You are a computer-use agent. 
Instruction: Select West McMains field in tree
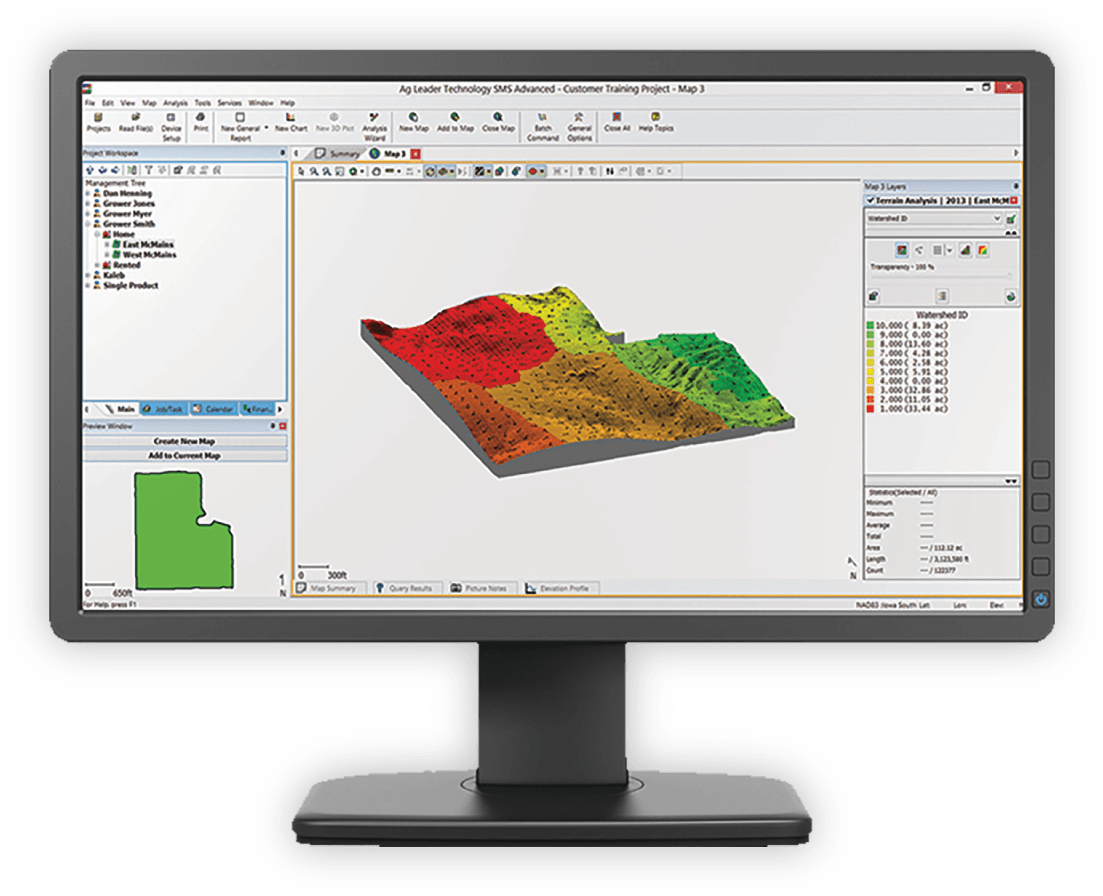coord(149,255)
